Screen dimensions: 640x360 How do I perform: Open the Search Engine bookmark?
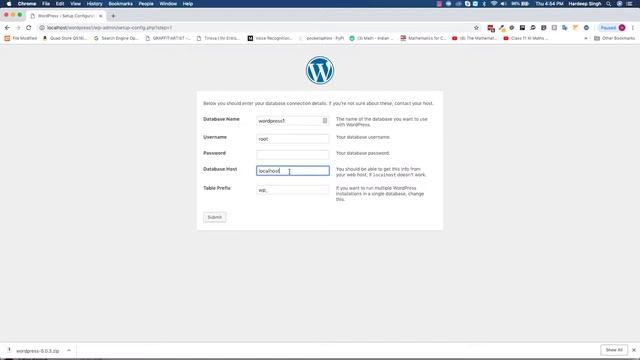coord(116,38)
